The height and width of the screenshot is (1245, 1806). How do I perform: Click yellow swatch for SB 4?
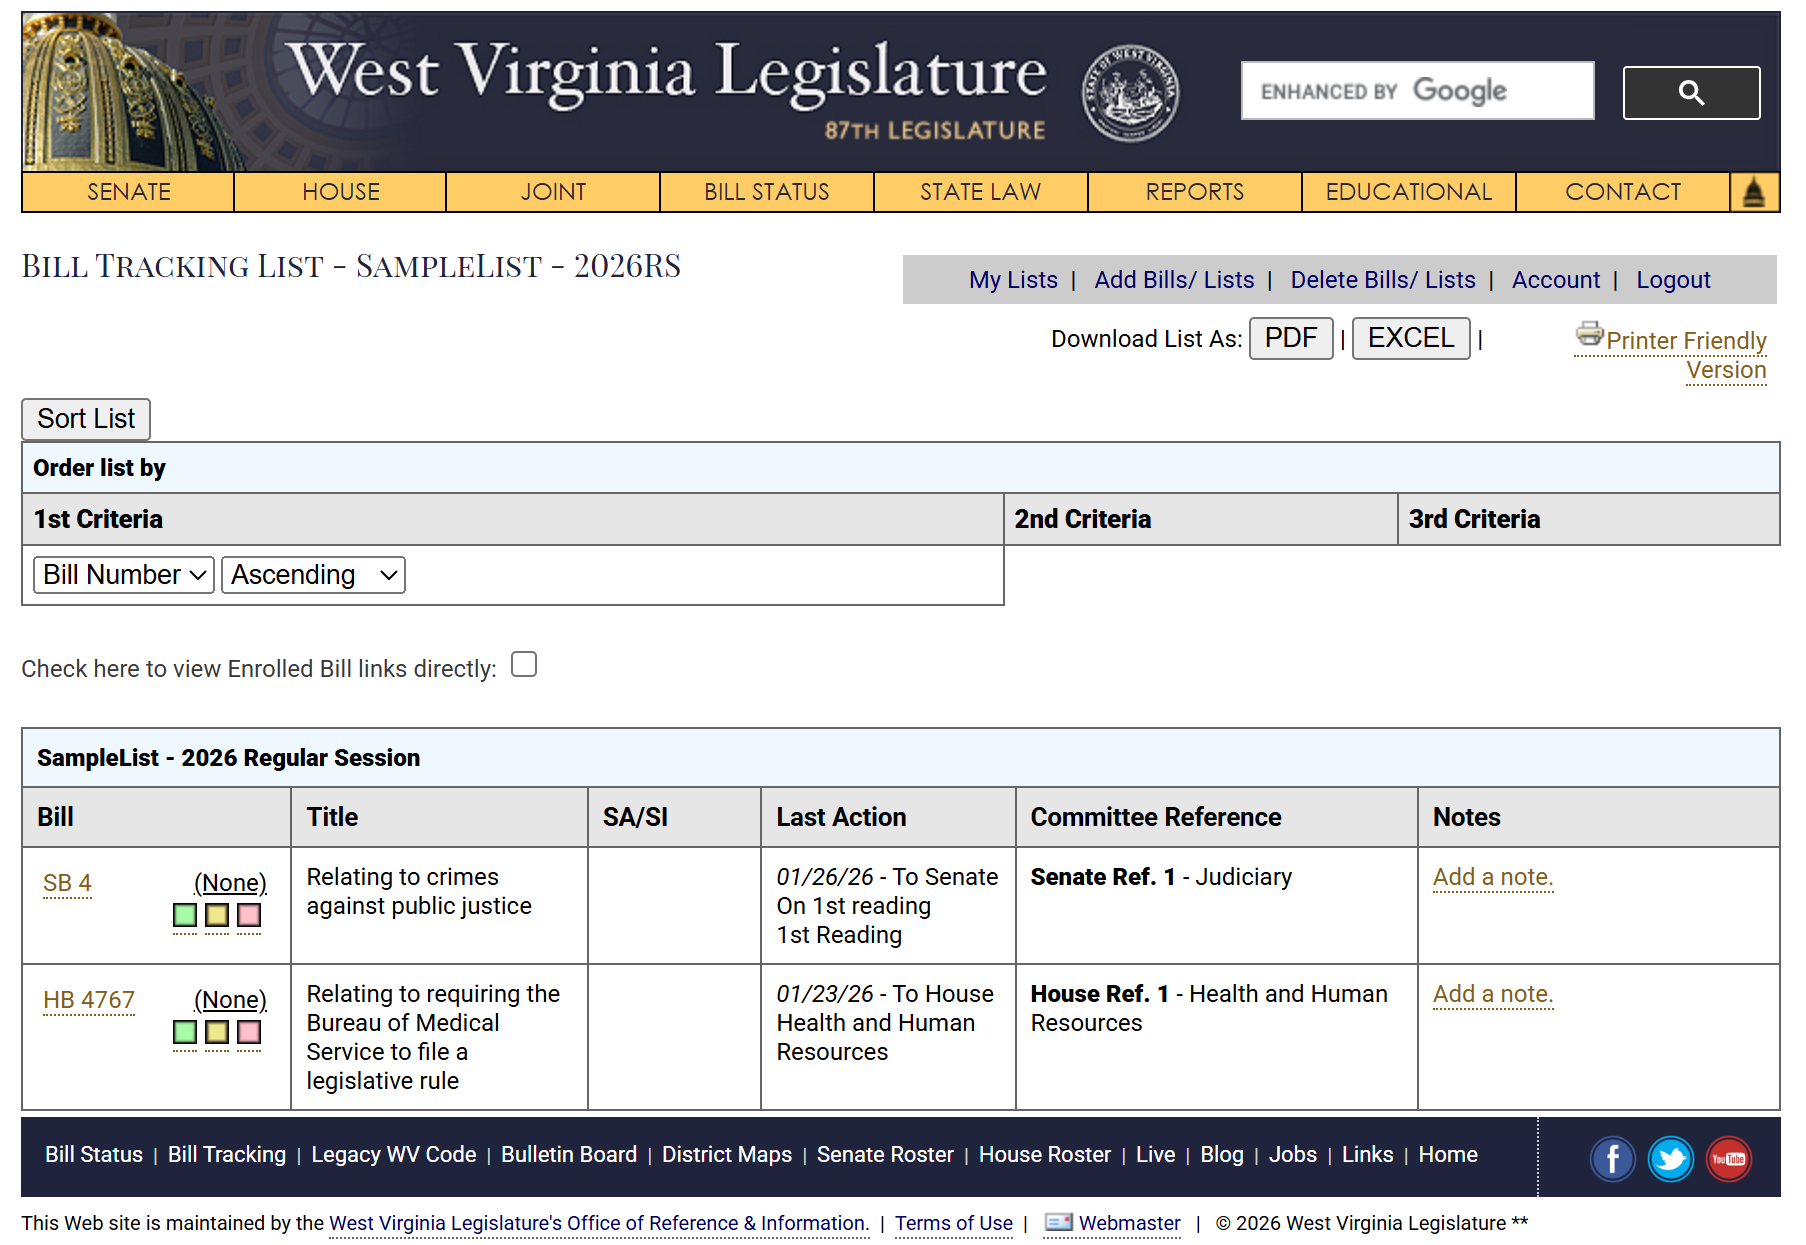[x=217, y=915]
